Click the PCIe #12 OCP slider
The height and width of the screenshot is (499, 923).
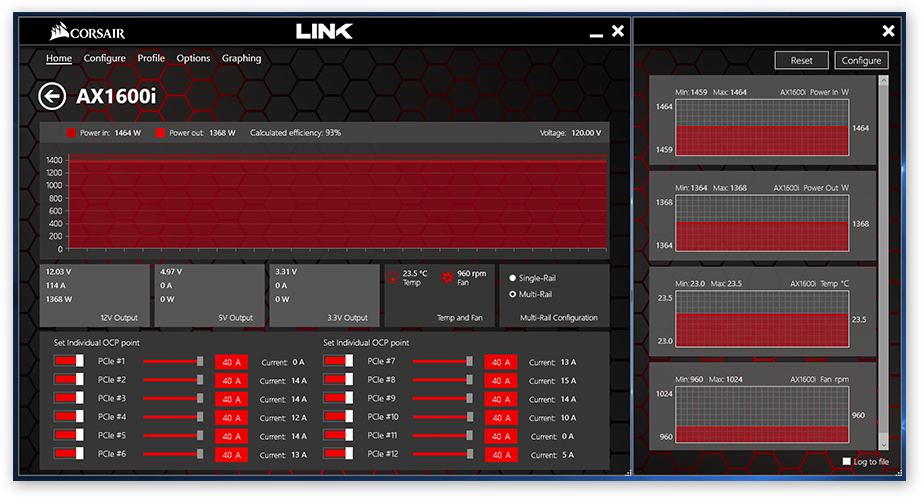pyautogui.click(x=443, y=454)
